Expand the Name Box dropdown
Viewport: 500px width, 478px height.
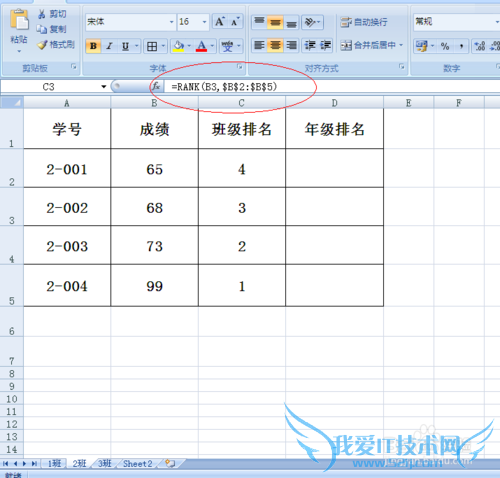(x=104, y=87)
